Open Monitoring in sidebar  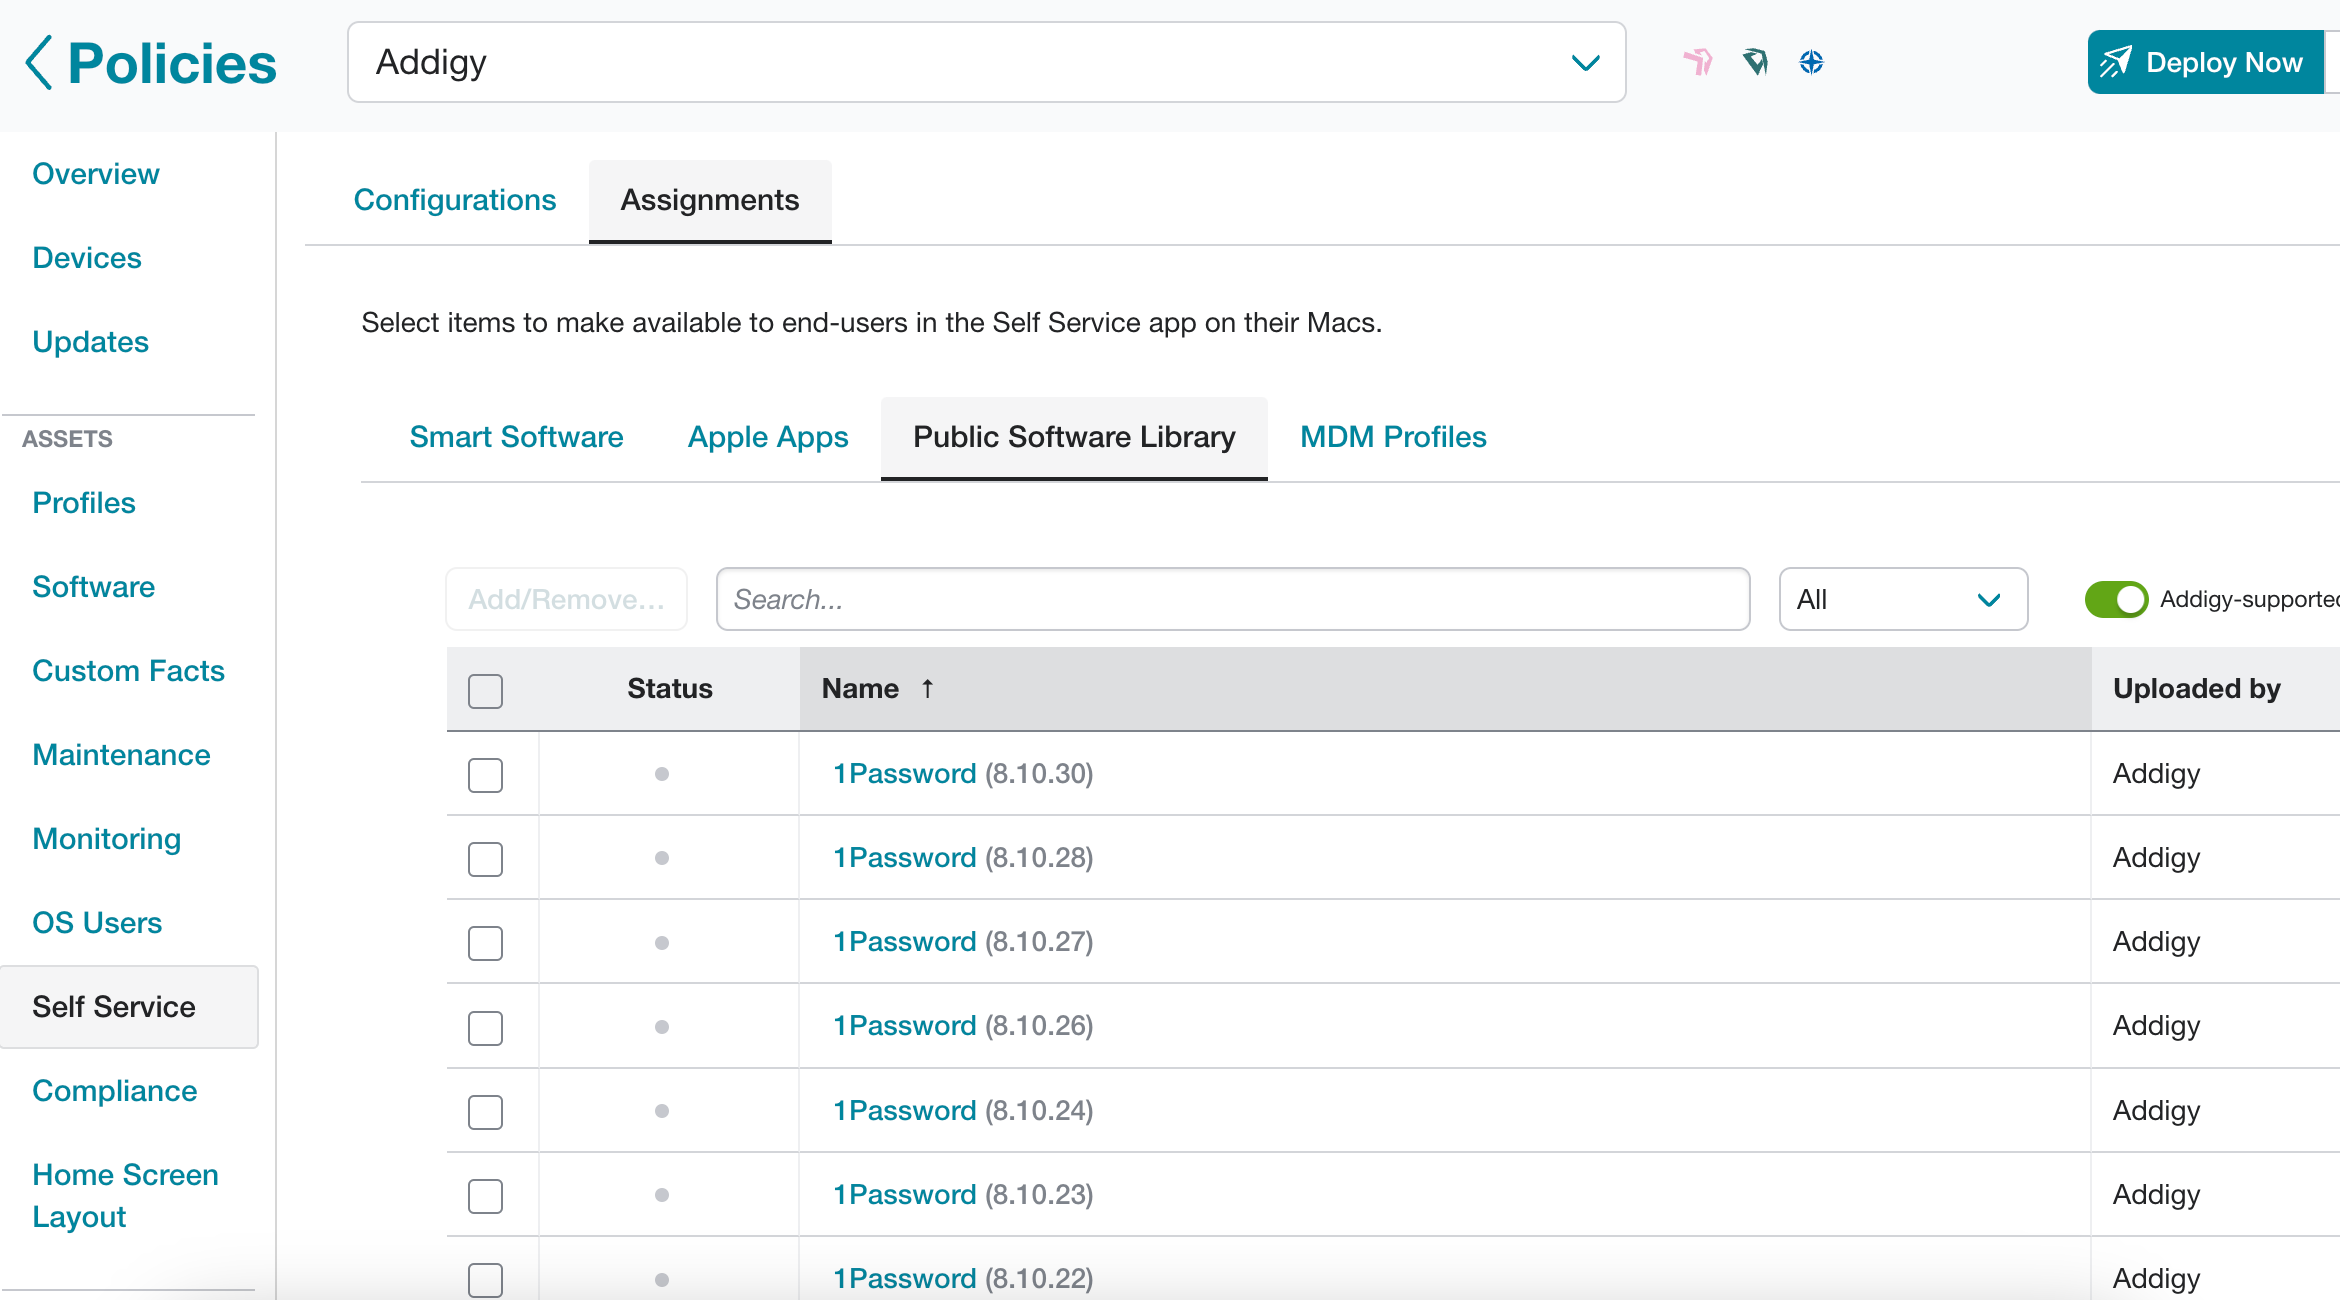pos(107,839)
